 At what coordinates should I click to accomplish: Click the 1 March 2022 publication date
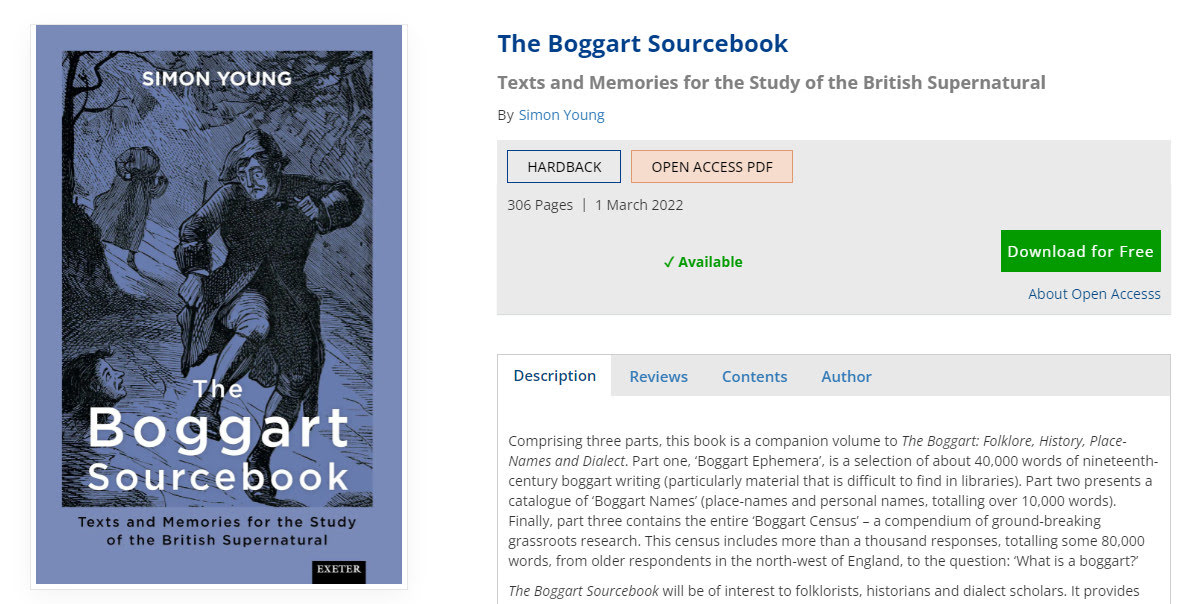click(639, 204)
